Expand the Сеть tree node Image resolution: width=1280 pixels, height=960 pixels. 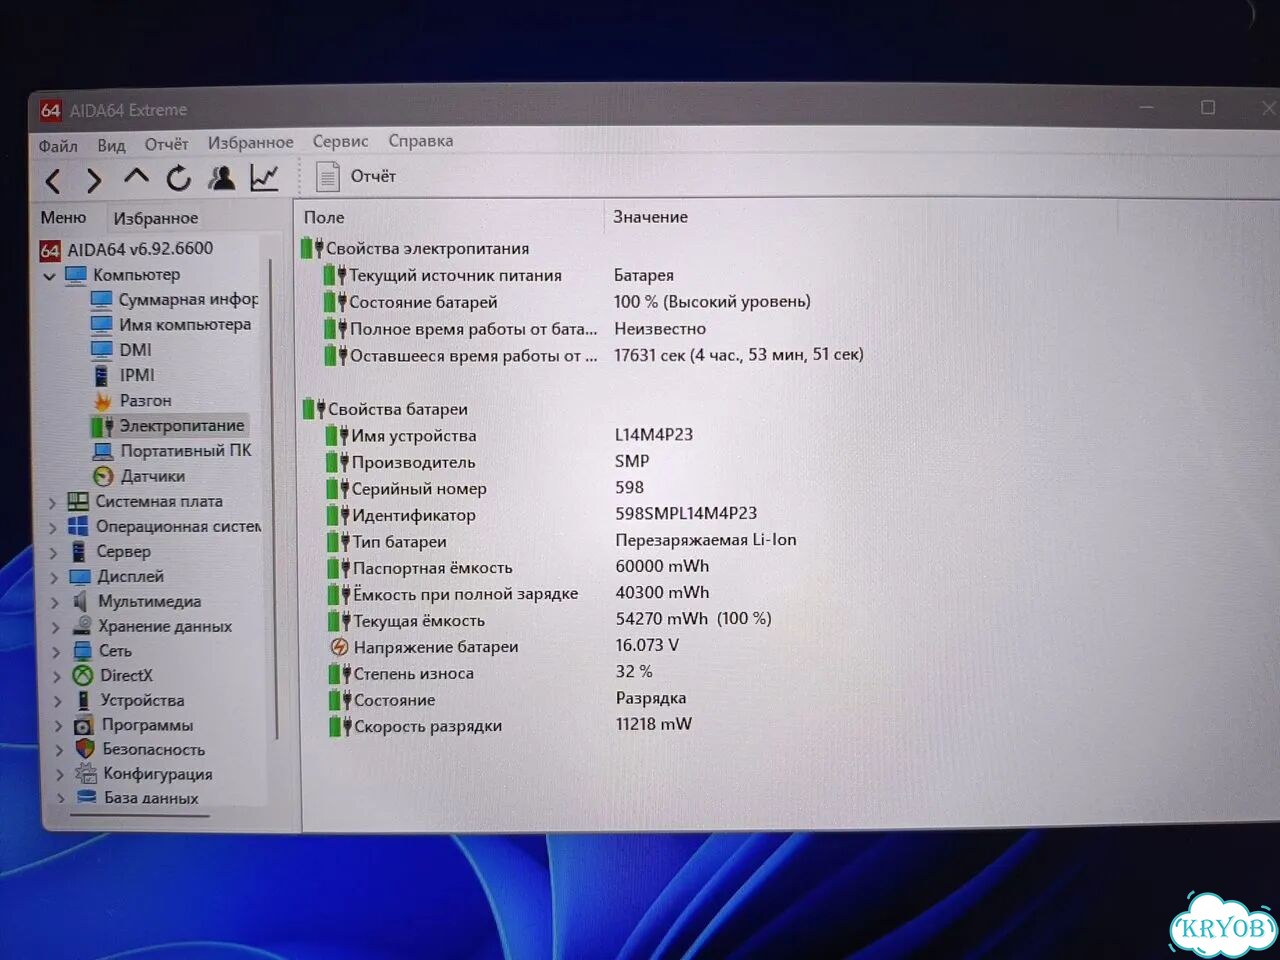pyautogui.click(x=56, y=651)
